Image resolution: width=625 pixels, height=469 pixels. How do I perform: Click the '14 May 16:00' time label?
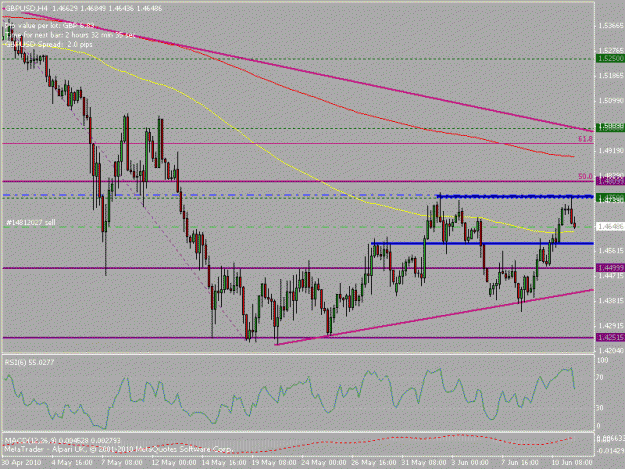(224, 462)
